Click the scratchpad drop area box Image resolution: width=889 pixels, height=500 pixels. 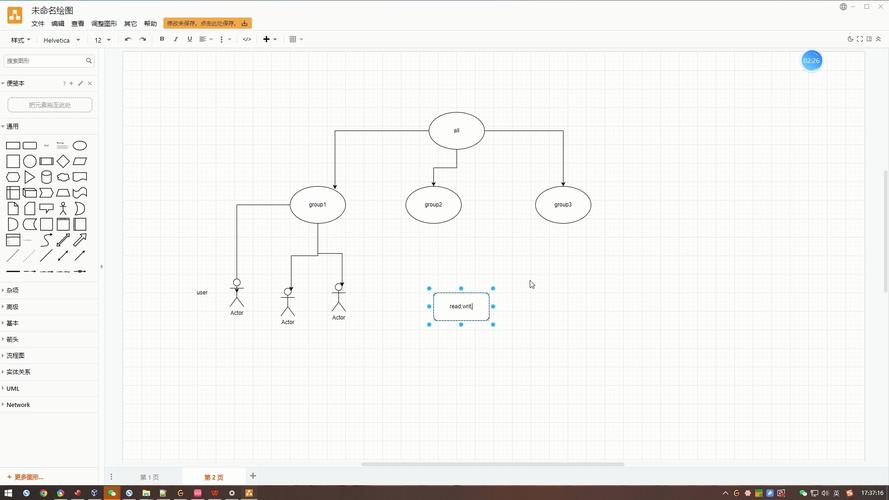pos(50,105)
